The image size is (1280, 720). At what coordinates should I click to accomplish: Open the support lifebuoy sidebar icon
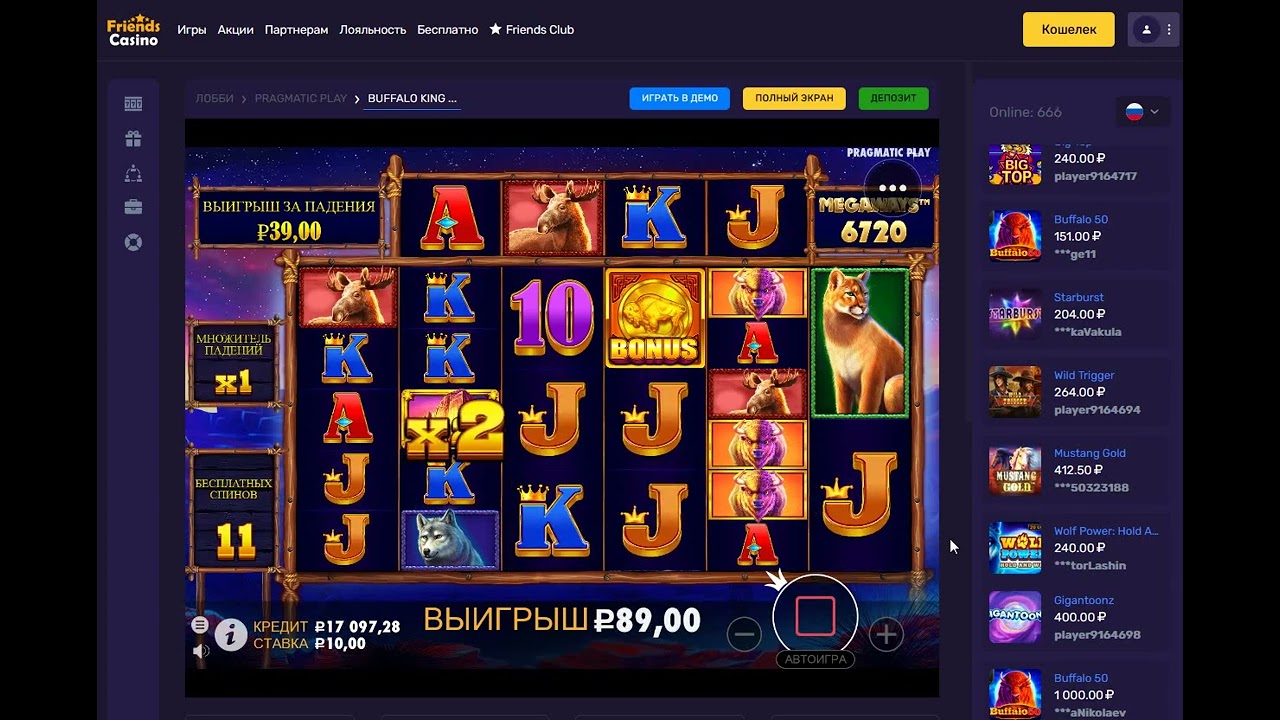click(133, 242)
